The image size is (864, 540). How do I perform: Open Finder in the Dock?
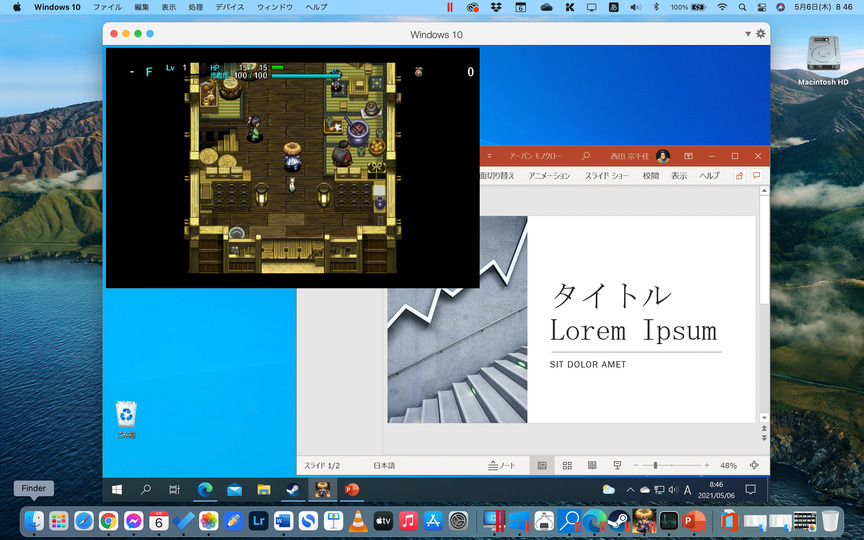click(x=34, y=521)
